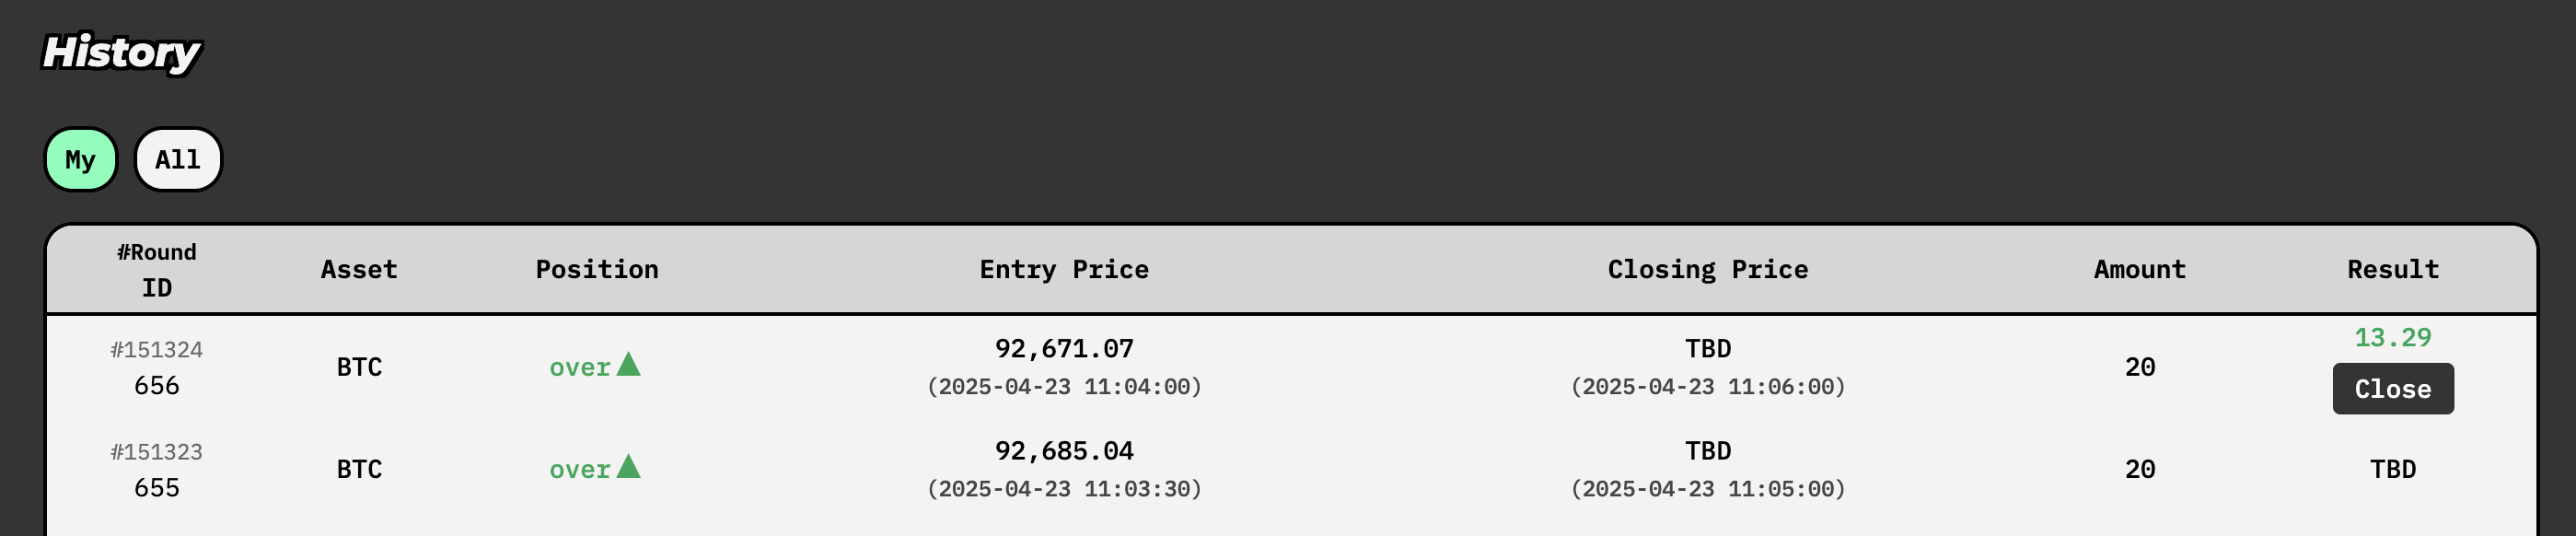Click entry price 92,671.07
The image size is (2576, 536).
[x=1064, y=349]
